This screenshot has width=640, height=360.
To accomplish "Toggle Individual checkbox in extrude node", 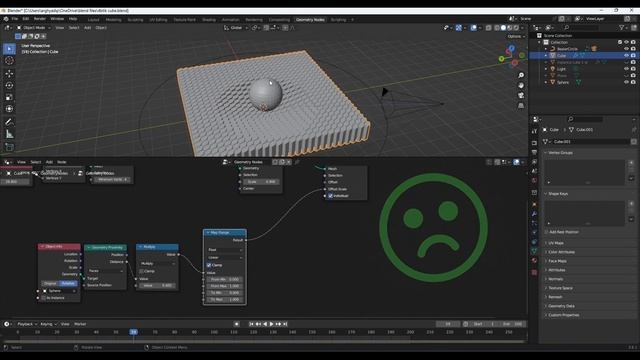I will 330,196.
